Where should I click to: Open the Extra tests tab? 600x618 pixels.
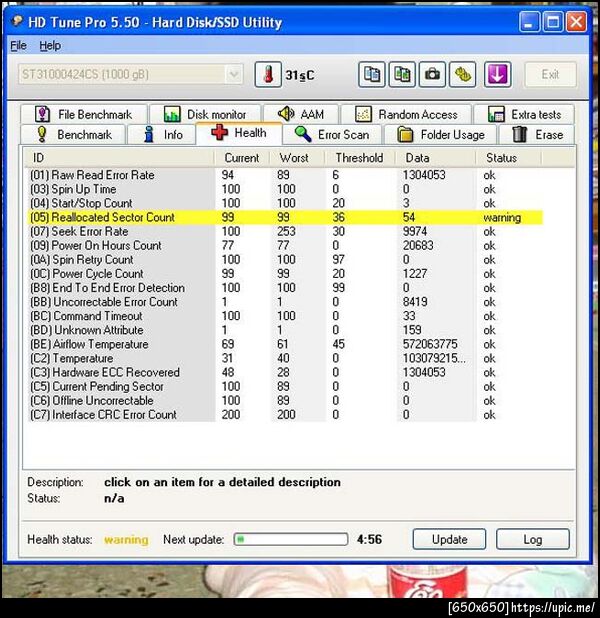pyautogui.click(x=524, y=114)
